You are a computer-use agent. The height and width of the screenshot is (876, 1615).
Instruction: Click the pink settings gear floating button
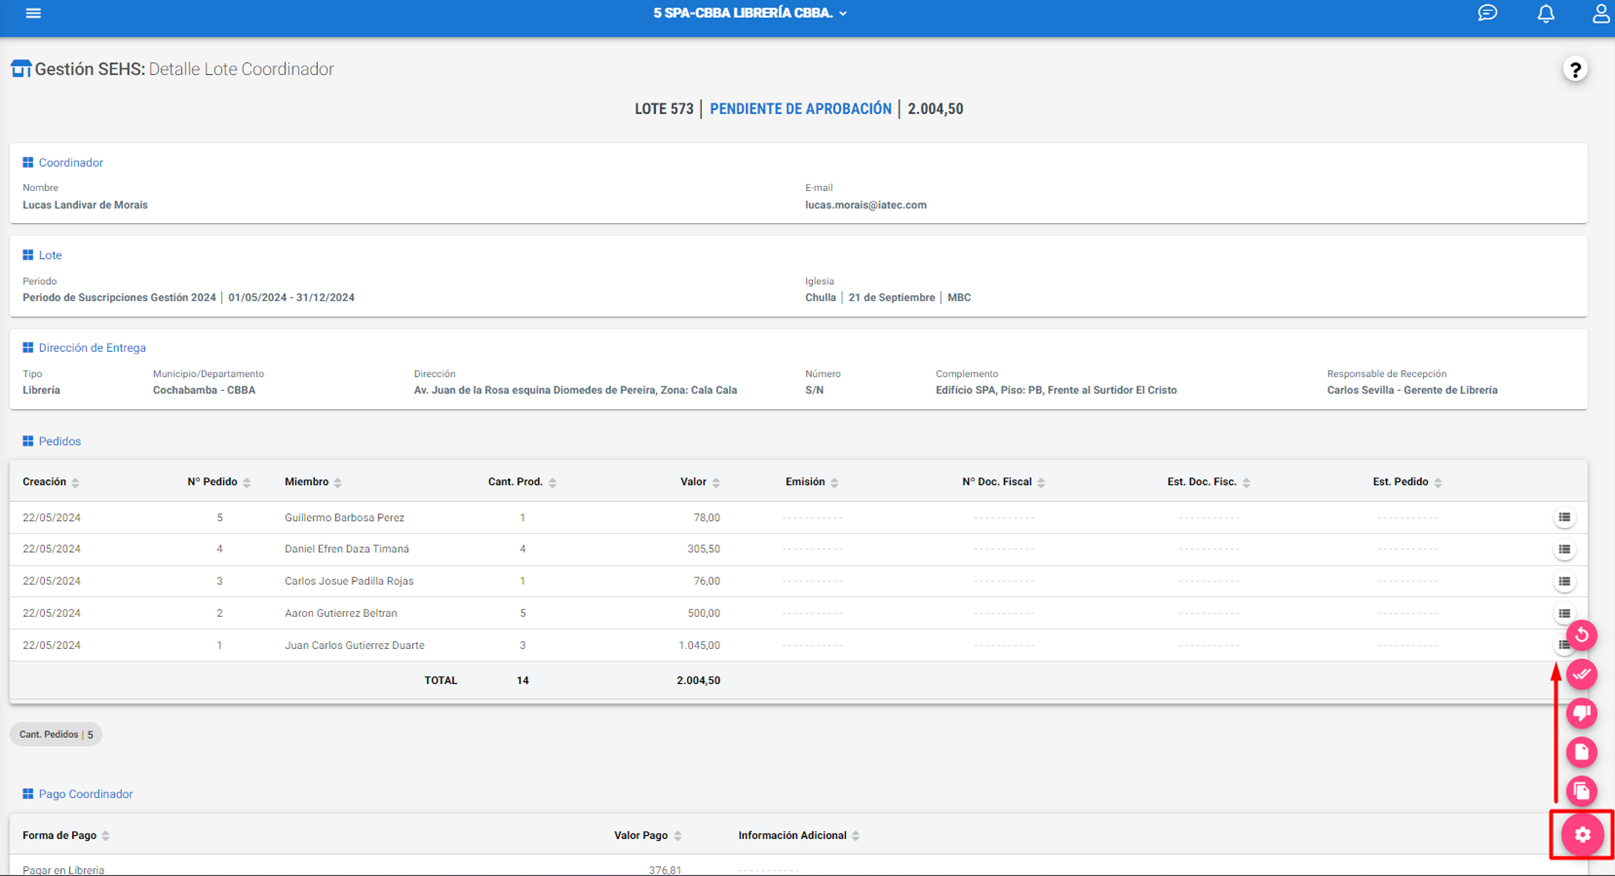[x=1582, y=834]
